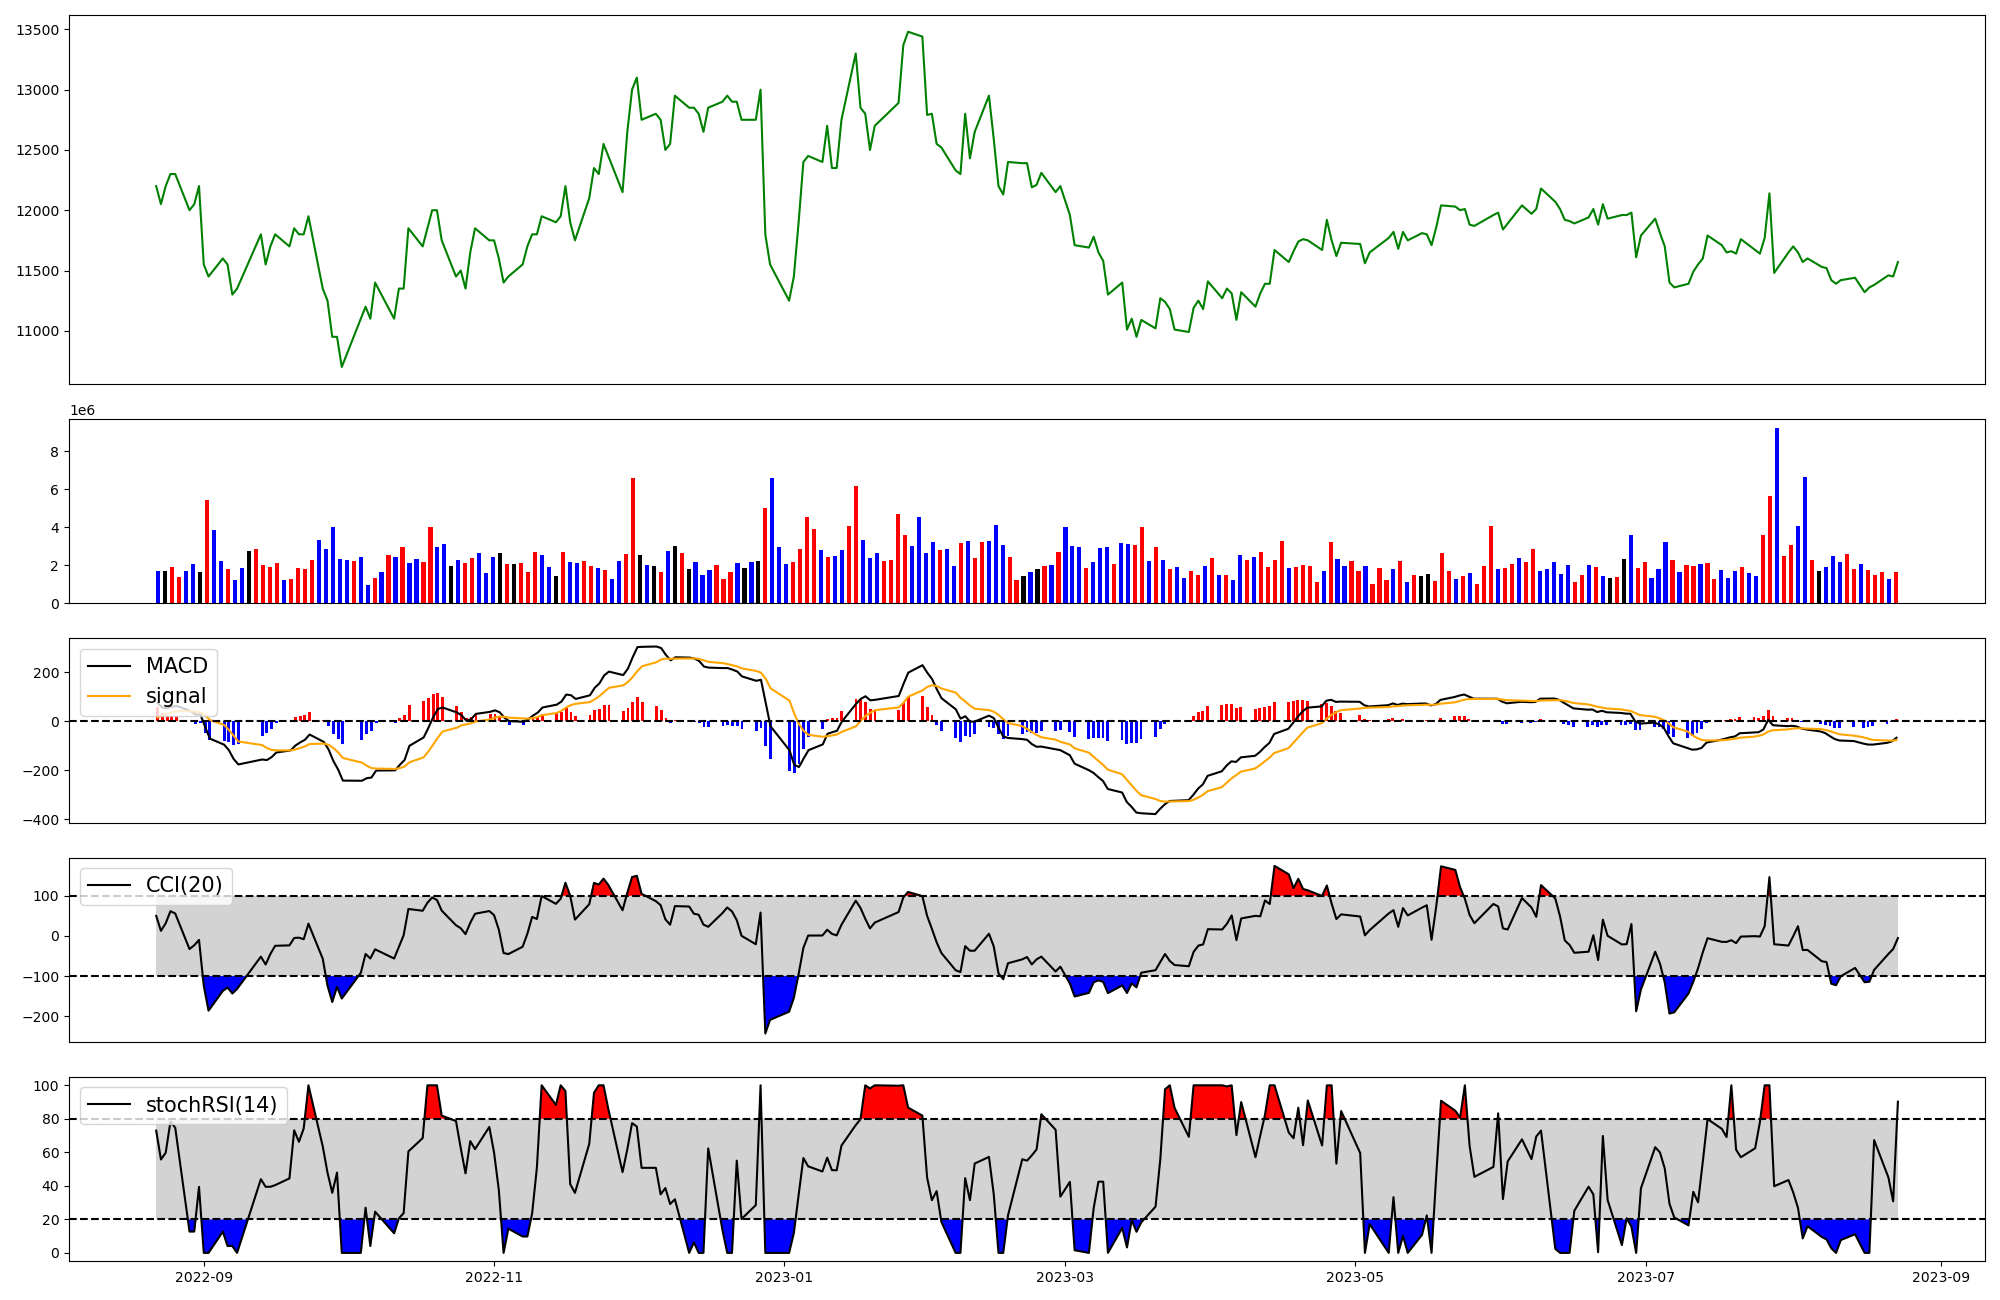Click the 13500 price axis tick label

tap(37, 30)
